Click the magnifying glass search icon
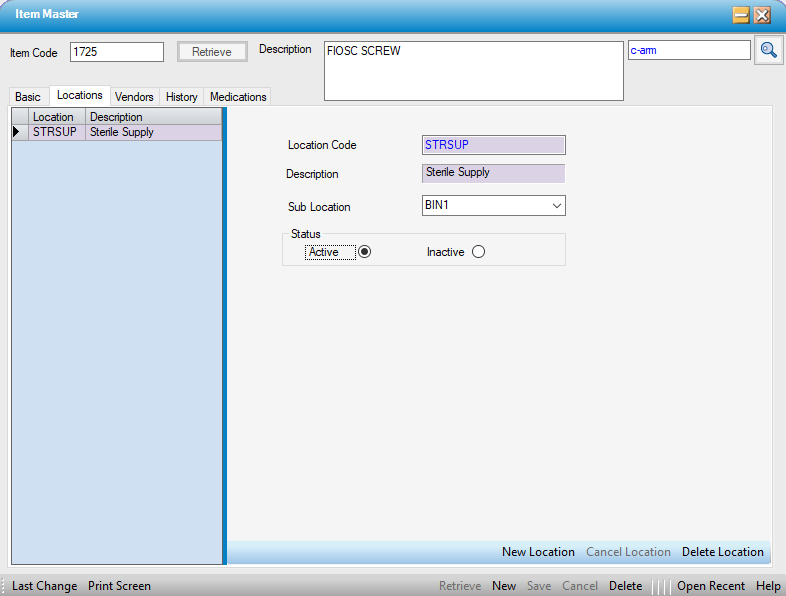Viewport: 786px width, 596px height. tap(768, 50)
